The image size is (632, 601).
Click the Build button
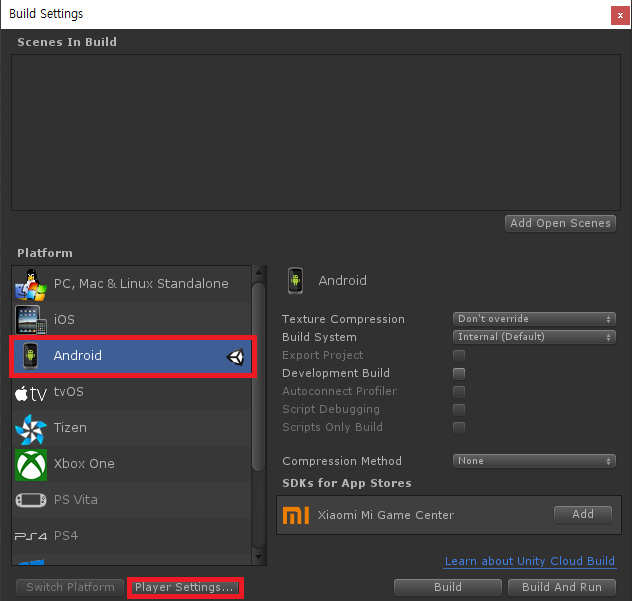coord(448,587)
